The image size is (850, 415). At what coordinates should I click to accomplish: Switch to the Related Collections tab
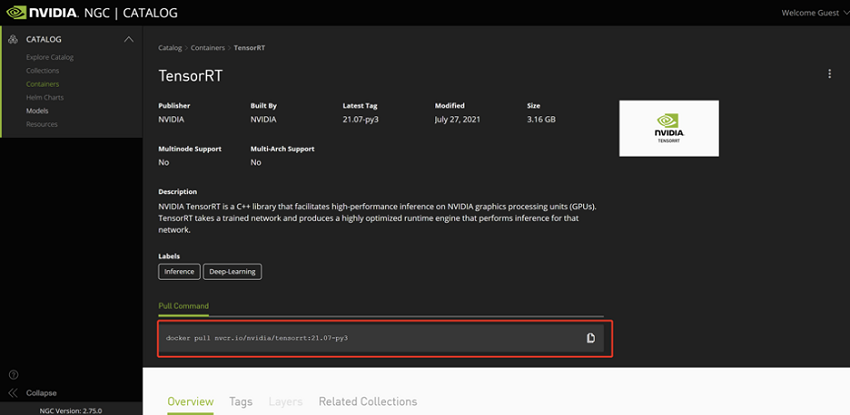click(x=368, y=402)
